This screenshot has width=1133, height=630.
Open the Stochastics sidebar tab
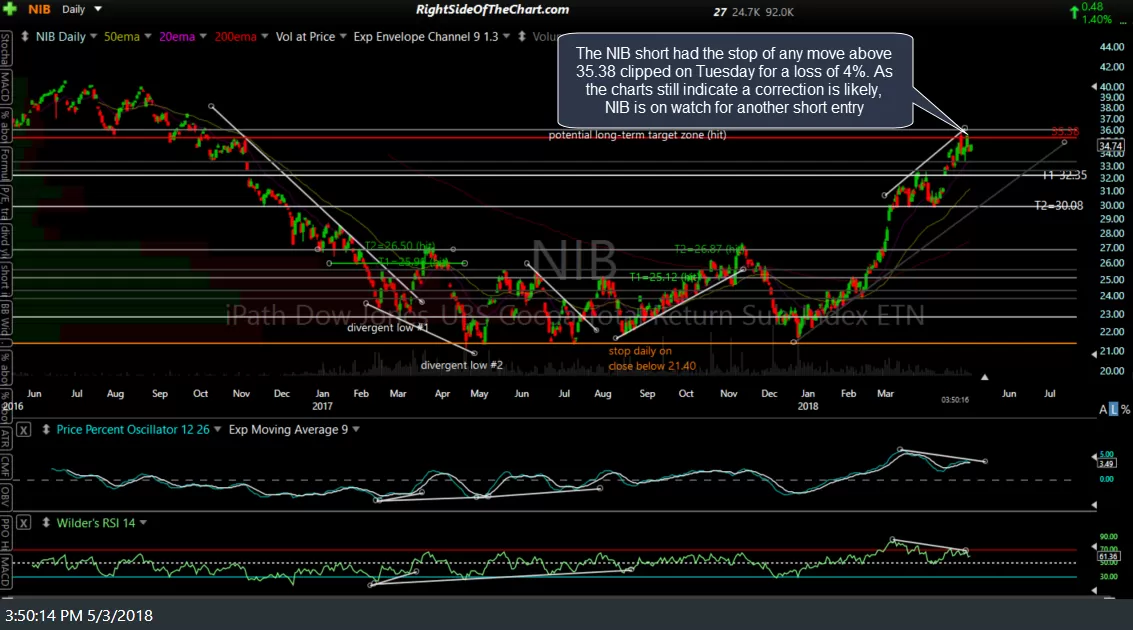(6, 49)
